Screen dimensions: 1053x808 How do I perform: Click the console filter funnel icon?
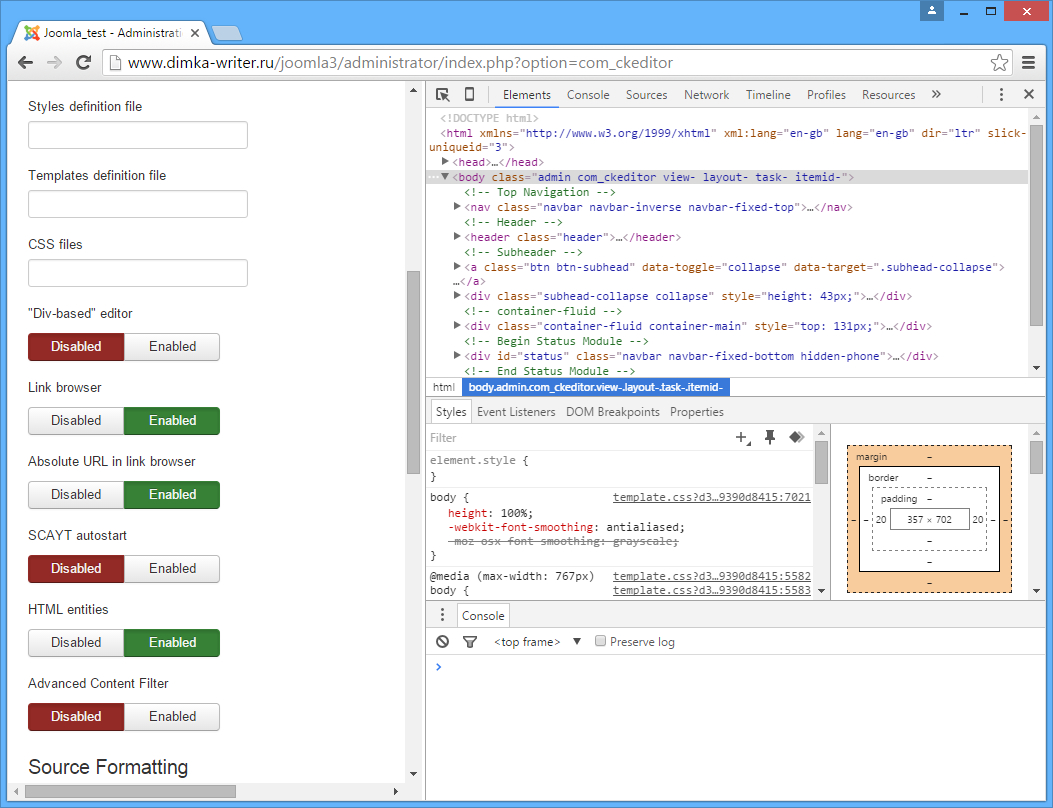(x=470, y=642)
